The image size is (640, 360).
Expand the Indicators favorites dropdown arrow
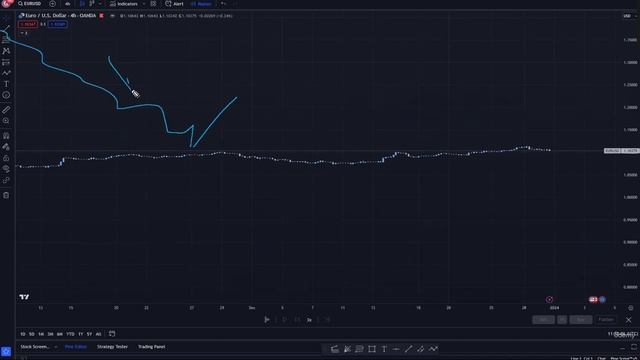click(144, 4)
